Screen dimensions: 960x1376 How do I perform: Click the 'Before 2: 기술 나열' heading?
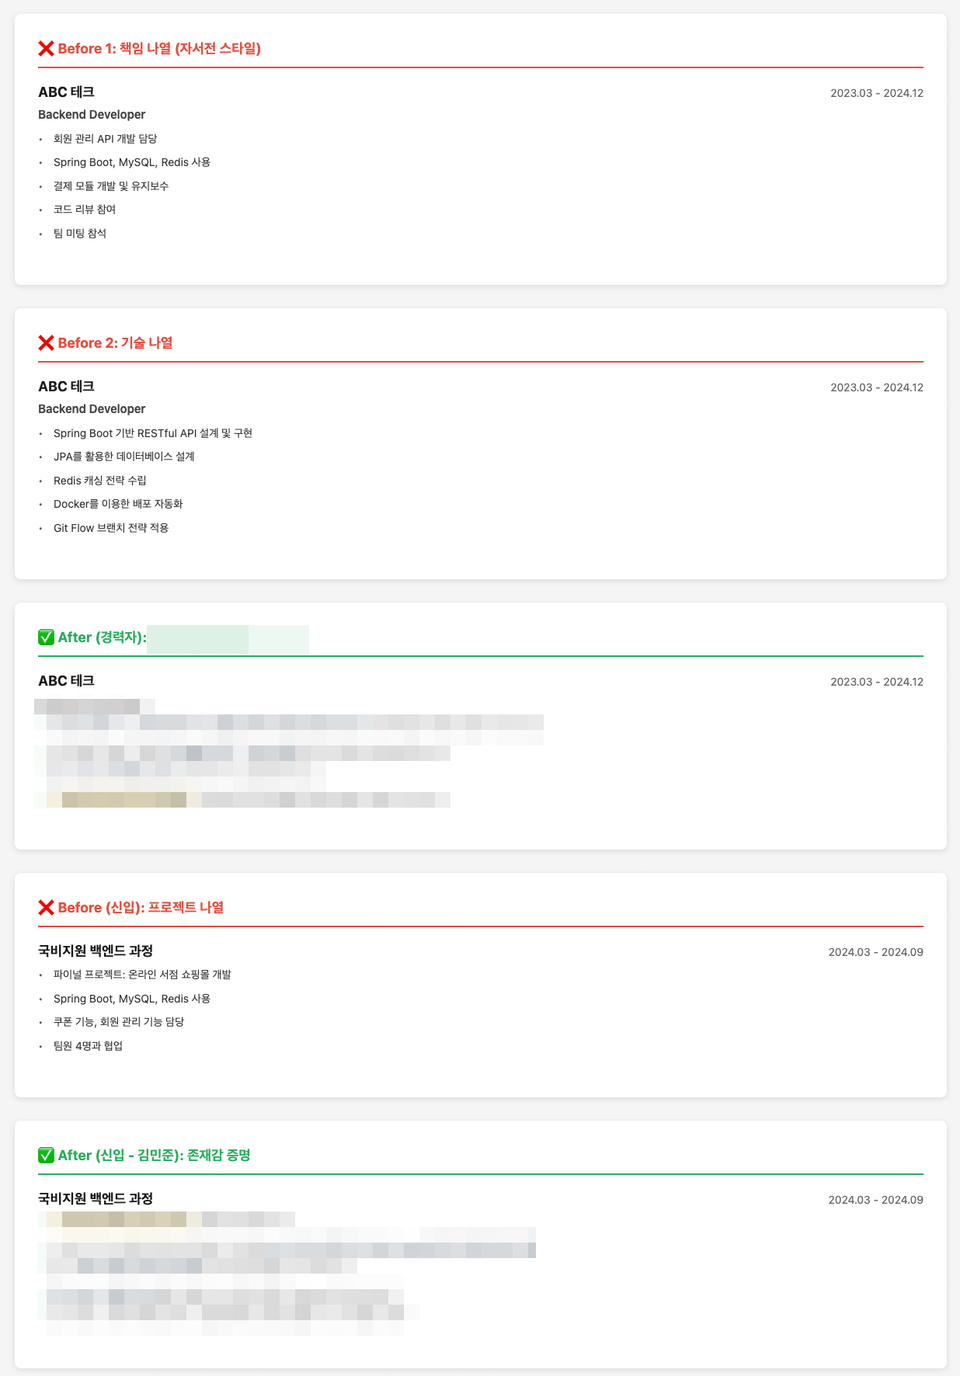point(115,343)
